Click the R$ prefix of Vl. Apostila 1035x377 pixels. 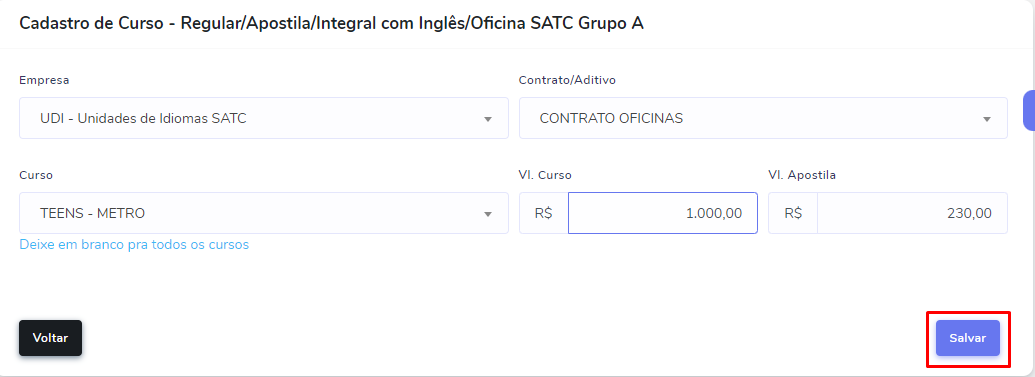tap(793, 213)
